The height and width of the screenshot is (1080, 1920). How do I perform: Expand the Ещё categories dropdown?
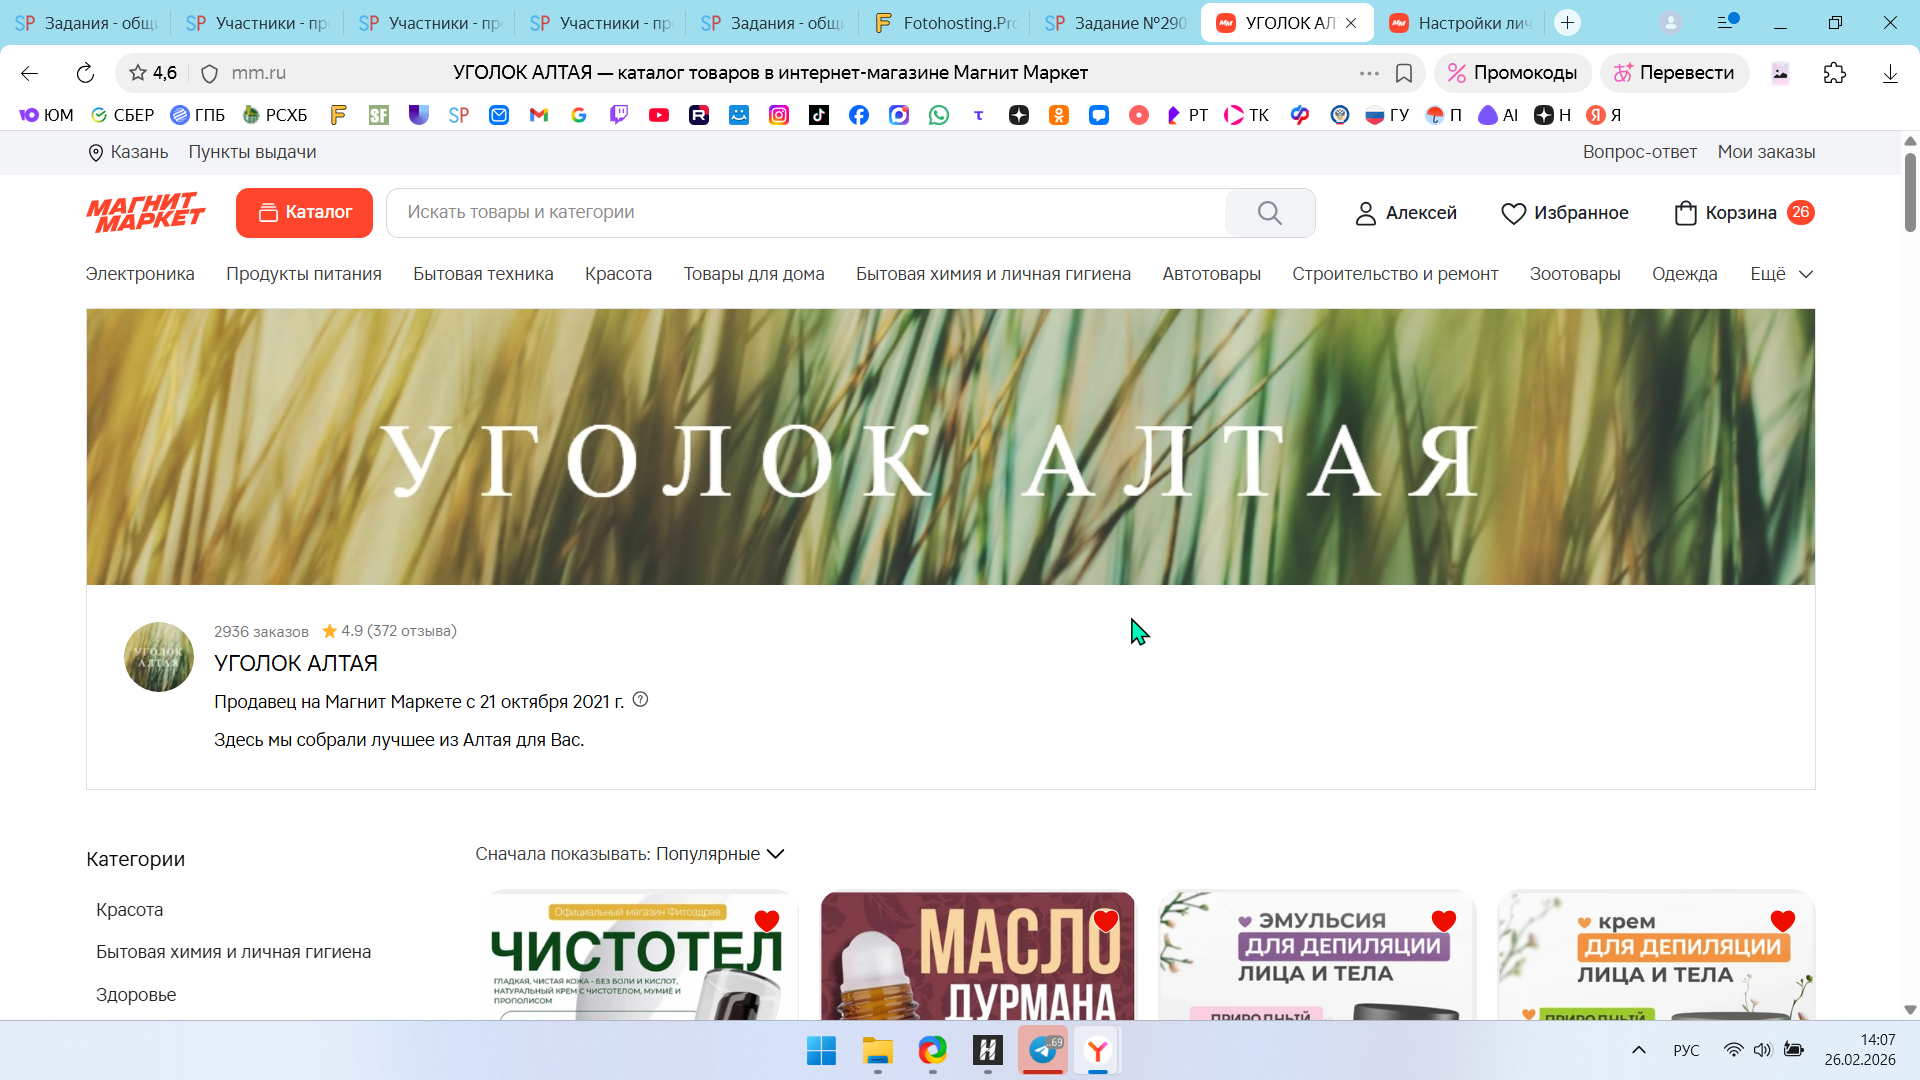(x=1781, y=274)
